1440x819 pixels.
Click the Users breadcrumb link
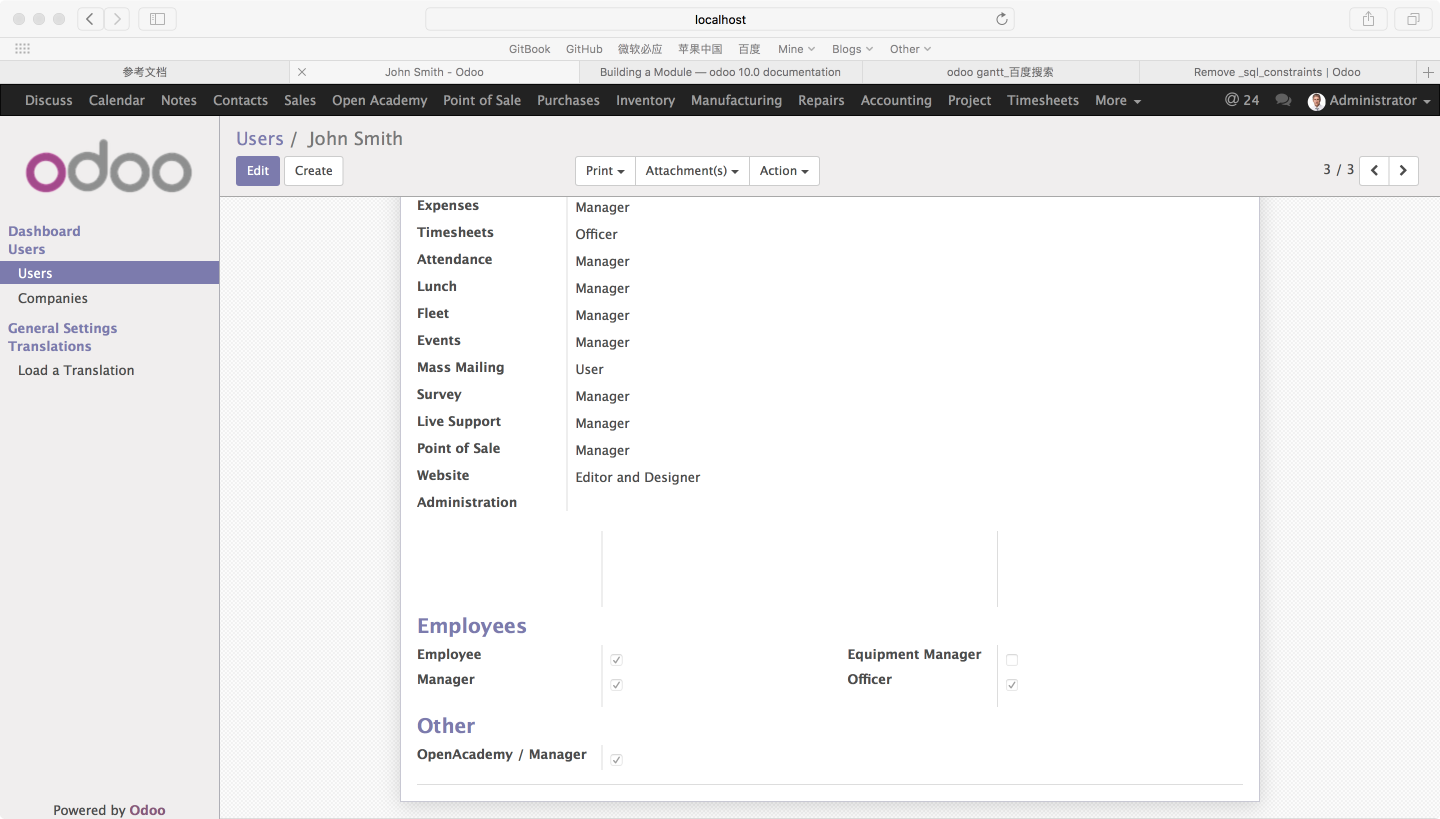tap(260, 139)
